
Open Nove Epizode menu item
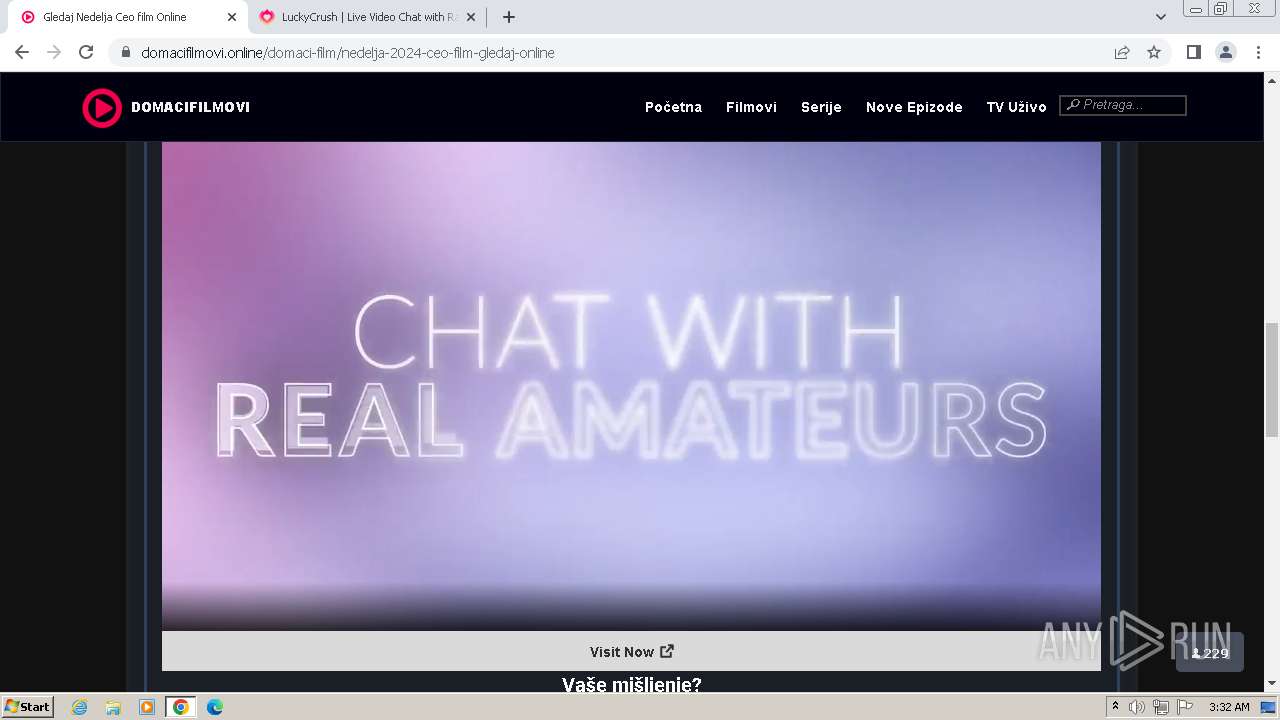click(914, 107)
